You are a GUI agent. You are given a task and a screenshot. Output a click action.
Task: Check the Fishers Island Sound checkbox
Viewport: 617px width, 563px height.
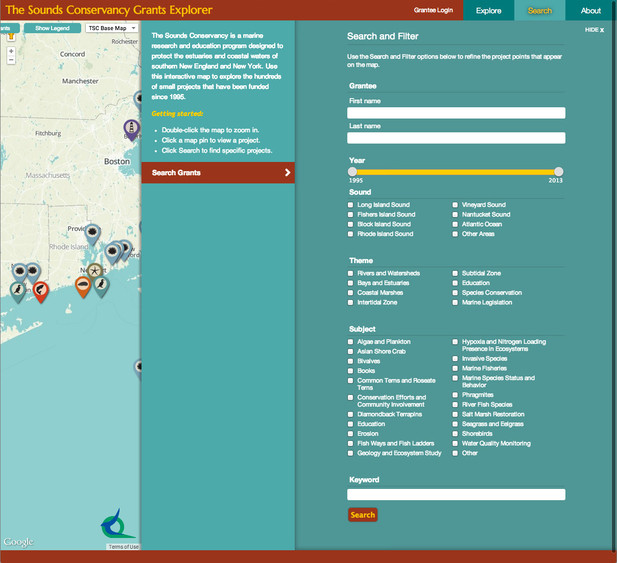[x=350, y=214]
